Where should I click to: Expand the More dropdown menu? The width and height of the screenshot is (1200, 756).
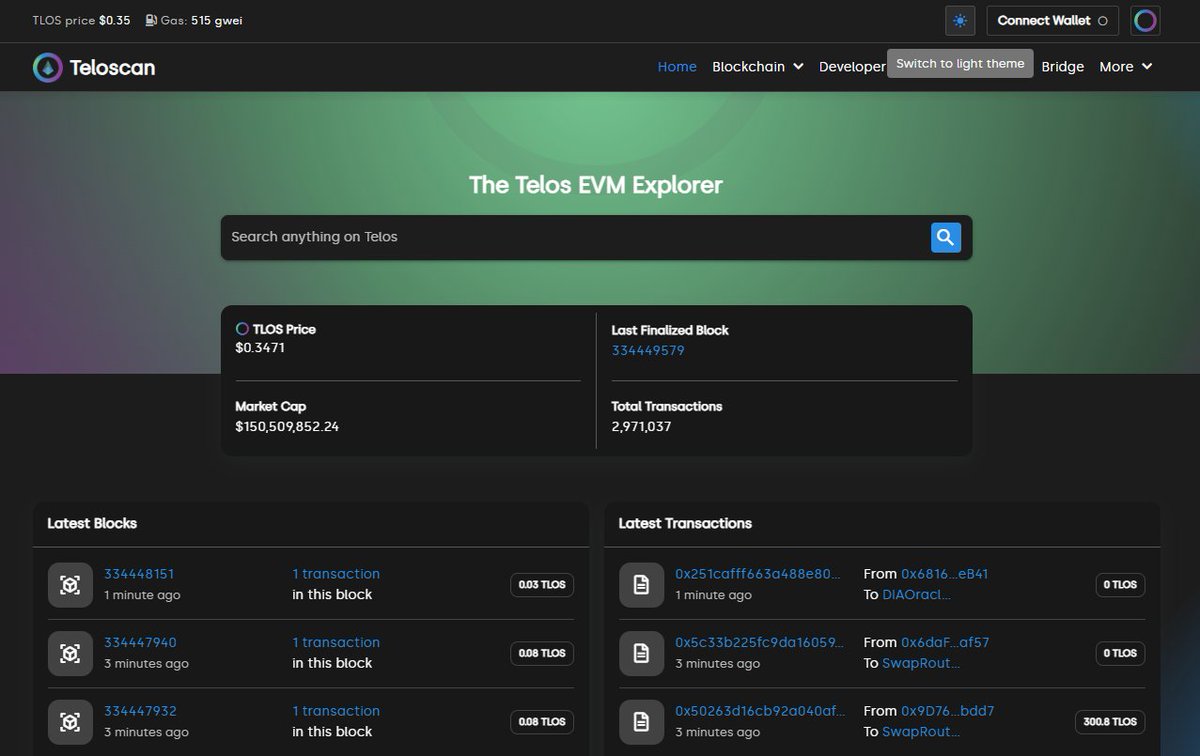1125,67
